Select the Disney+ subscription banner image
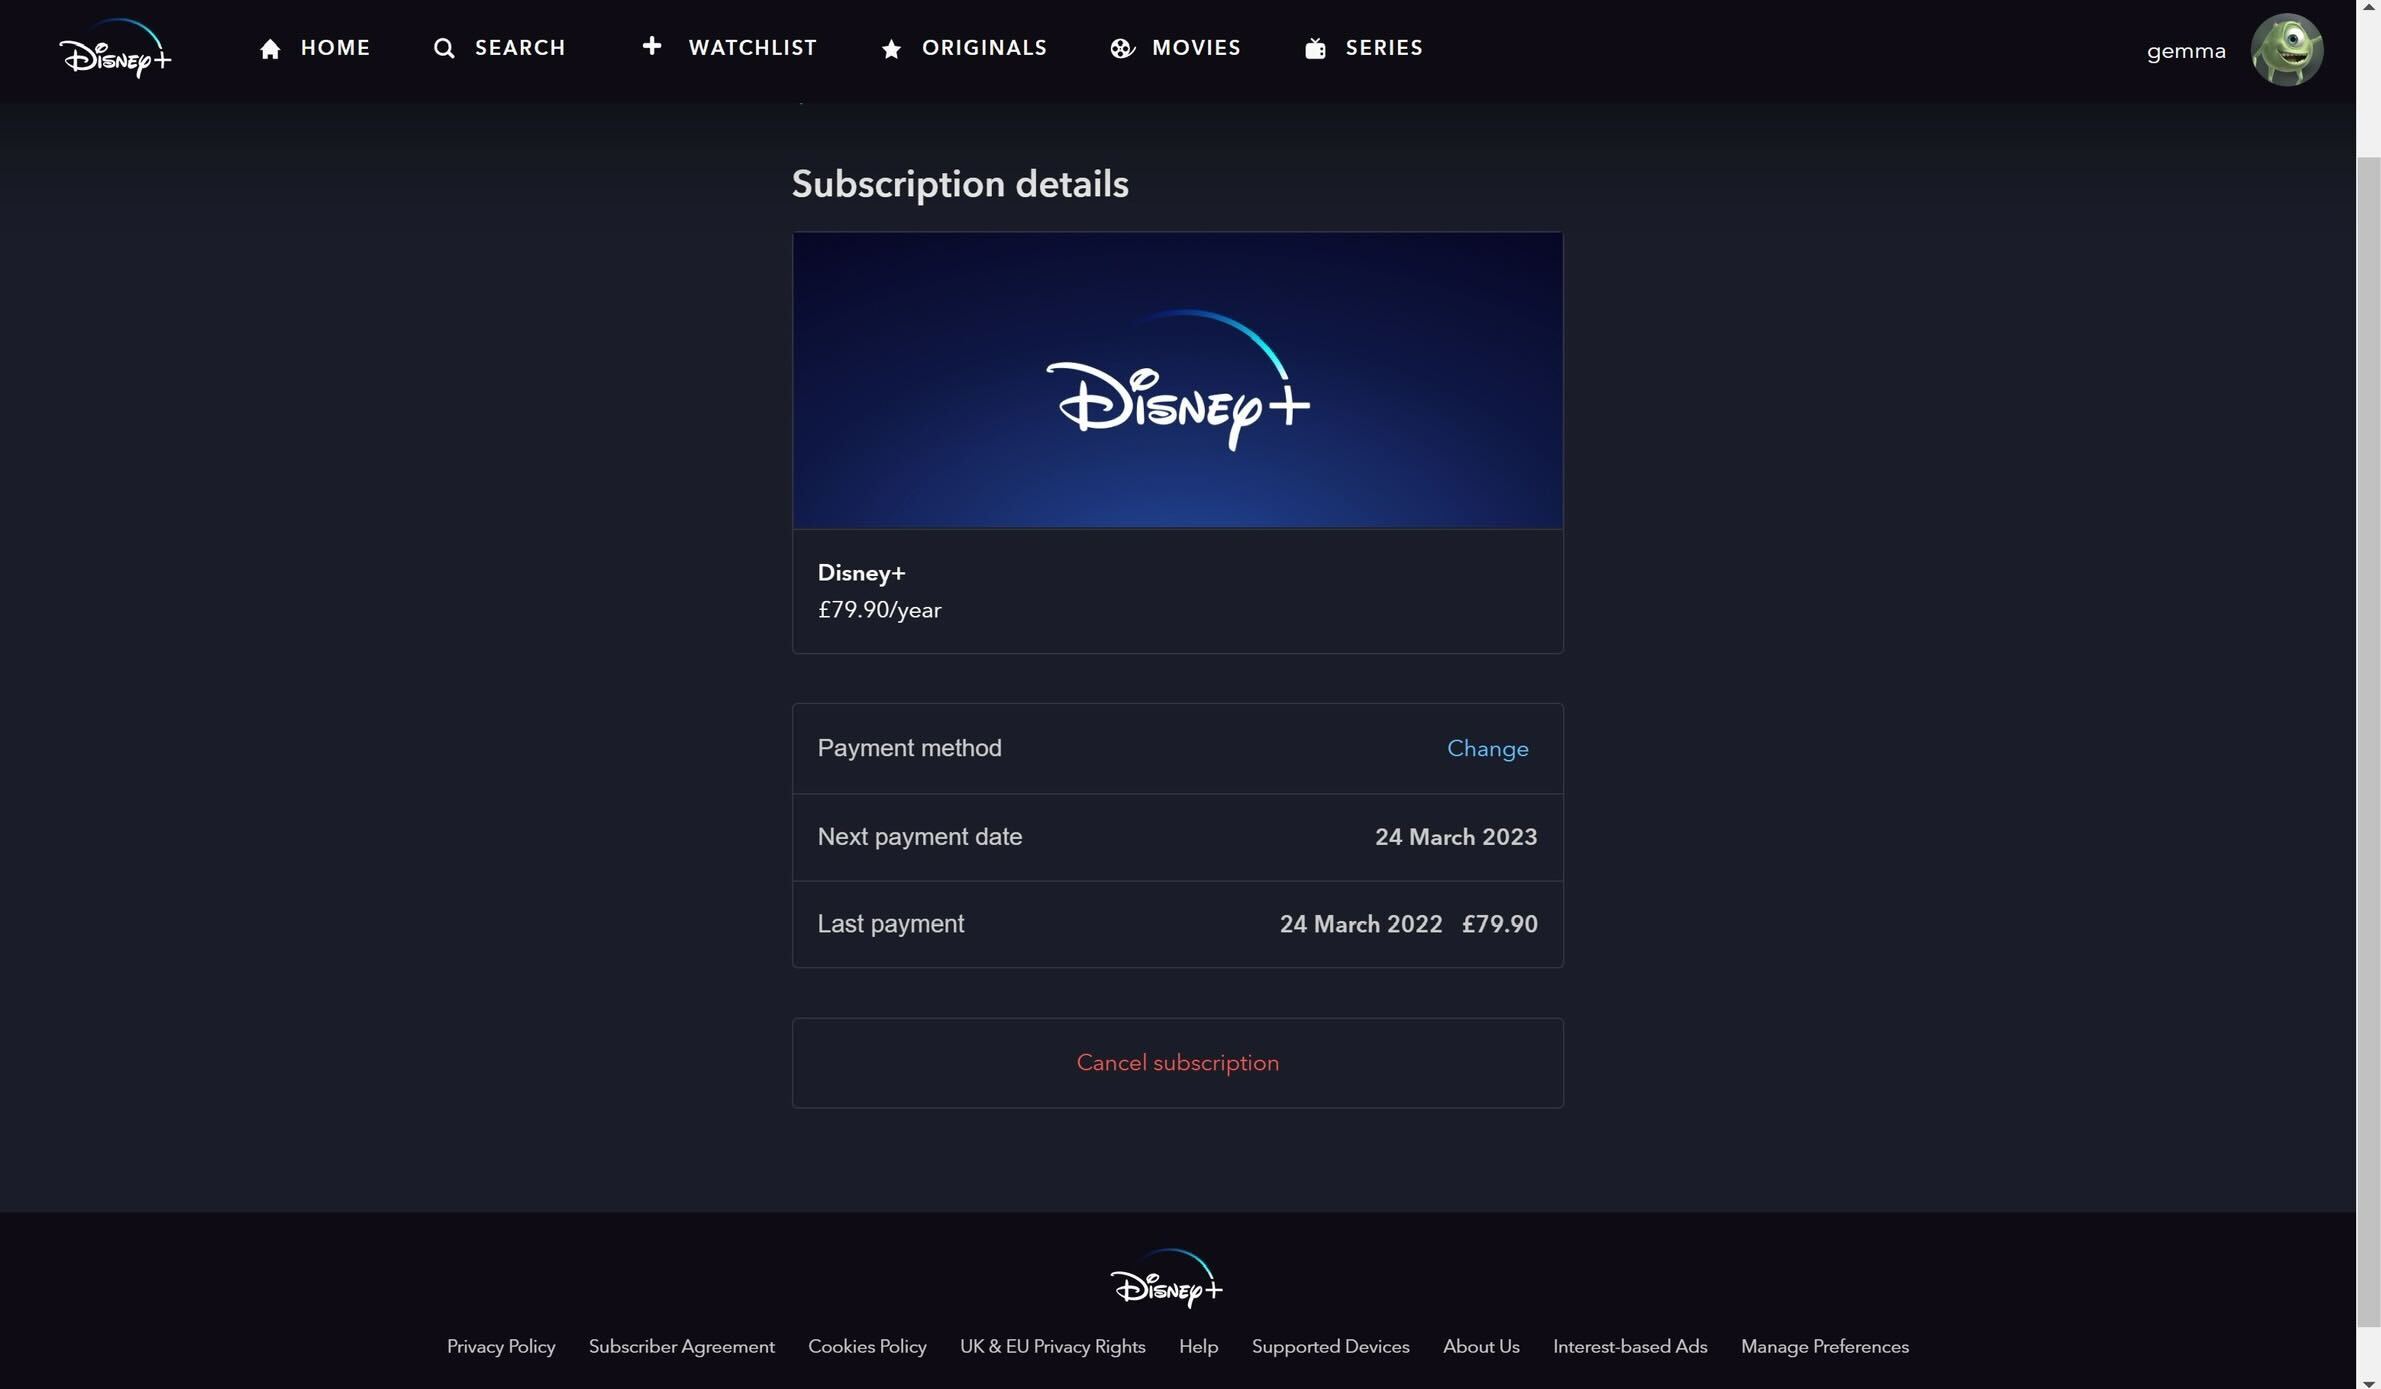 pyautogui.click(x=1177, y=380)
